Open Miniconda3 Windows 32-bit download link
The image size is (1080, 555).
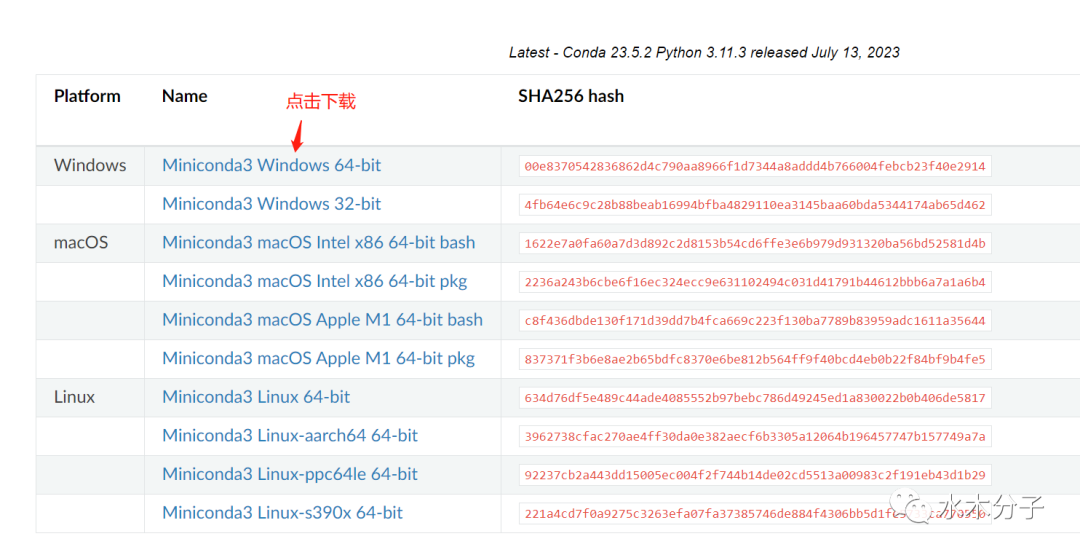pyautogui.click(x=271, y=204)
